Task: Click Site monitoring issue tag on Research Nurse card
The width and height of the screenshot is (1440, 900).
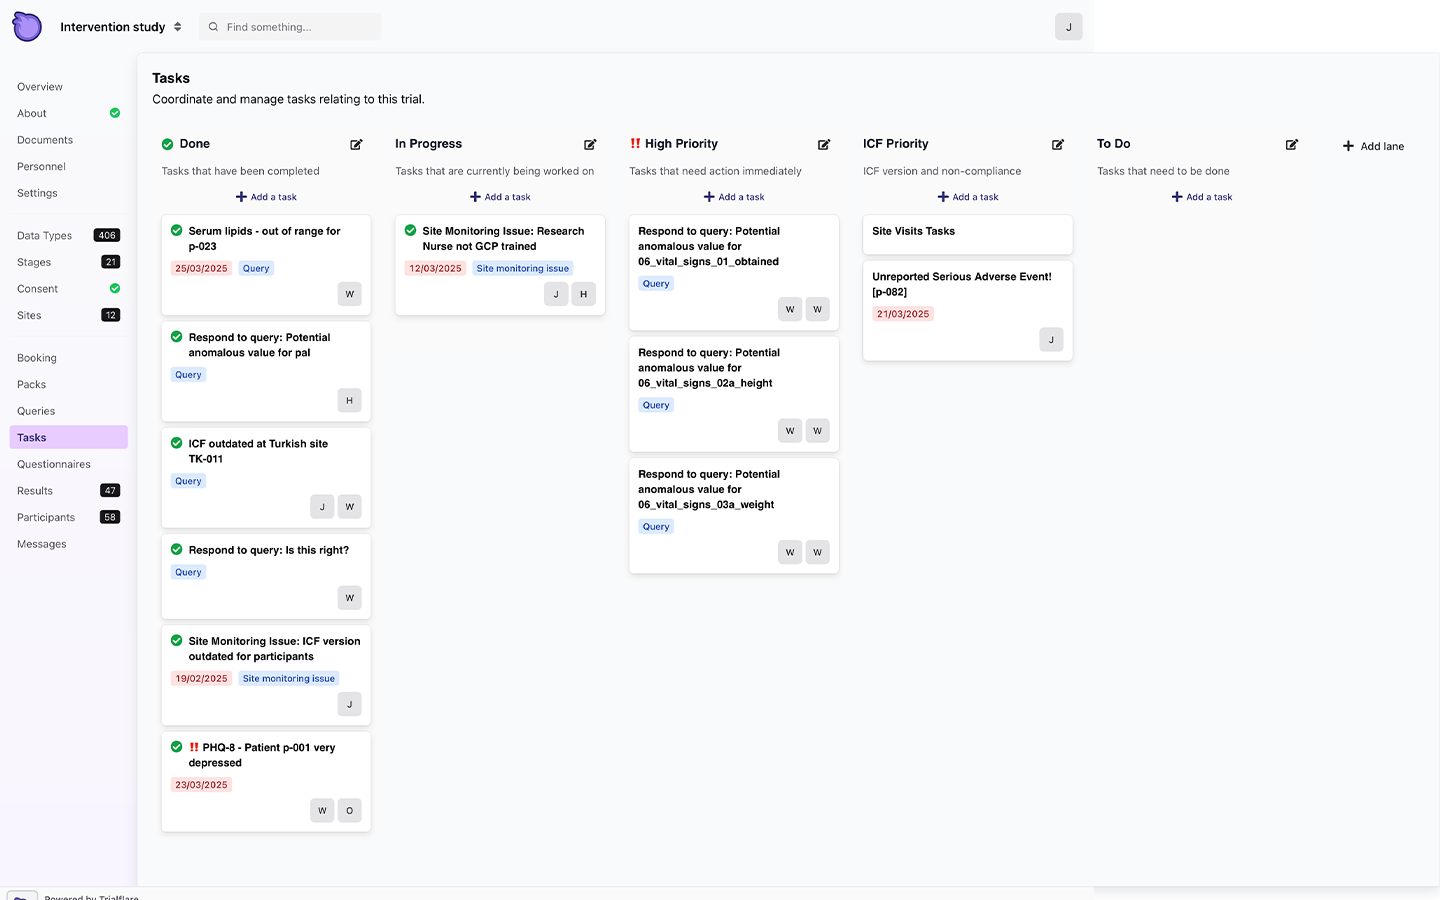Action: [x=523, y=268]
